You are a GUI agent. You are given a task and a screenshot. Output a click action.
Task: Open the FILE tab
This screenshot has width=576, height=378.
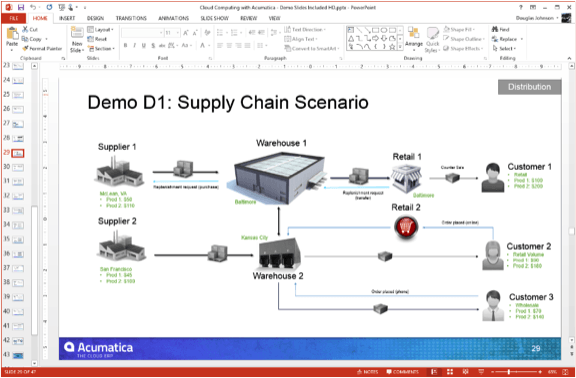(14, 18)
